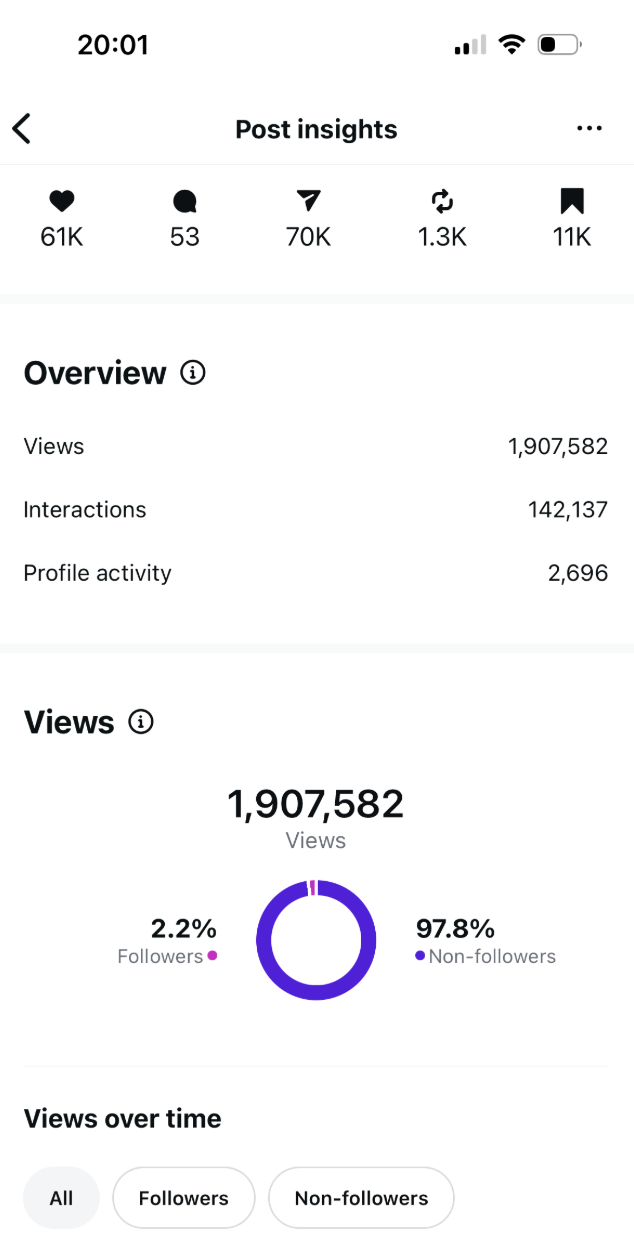The width and height of the screenshot is (634, 1244).
Task: Select the All filter chip
Action: point(62,1197)
